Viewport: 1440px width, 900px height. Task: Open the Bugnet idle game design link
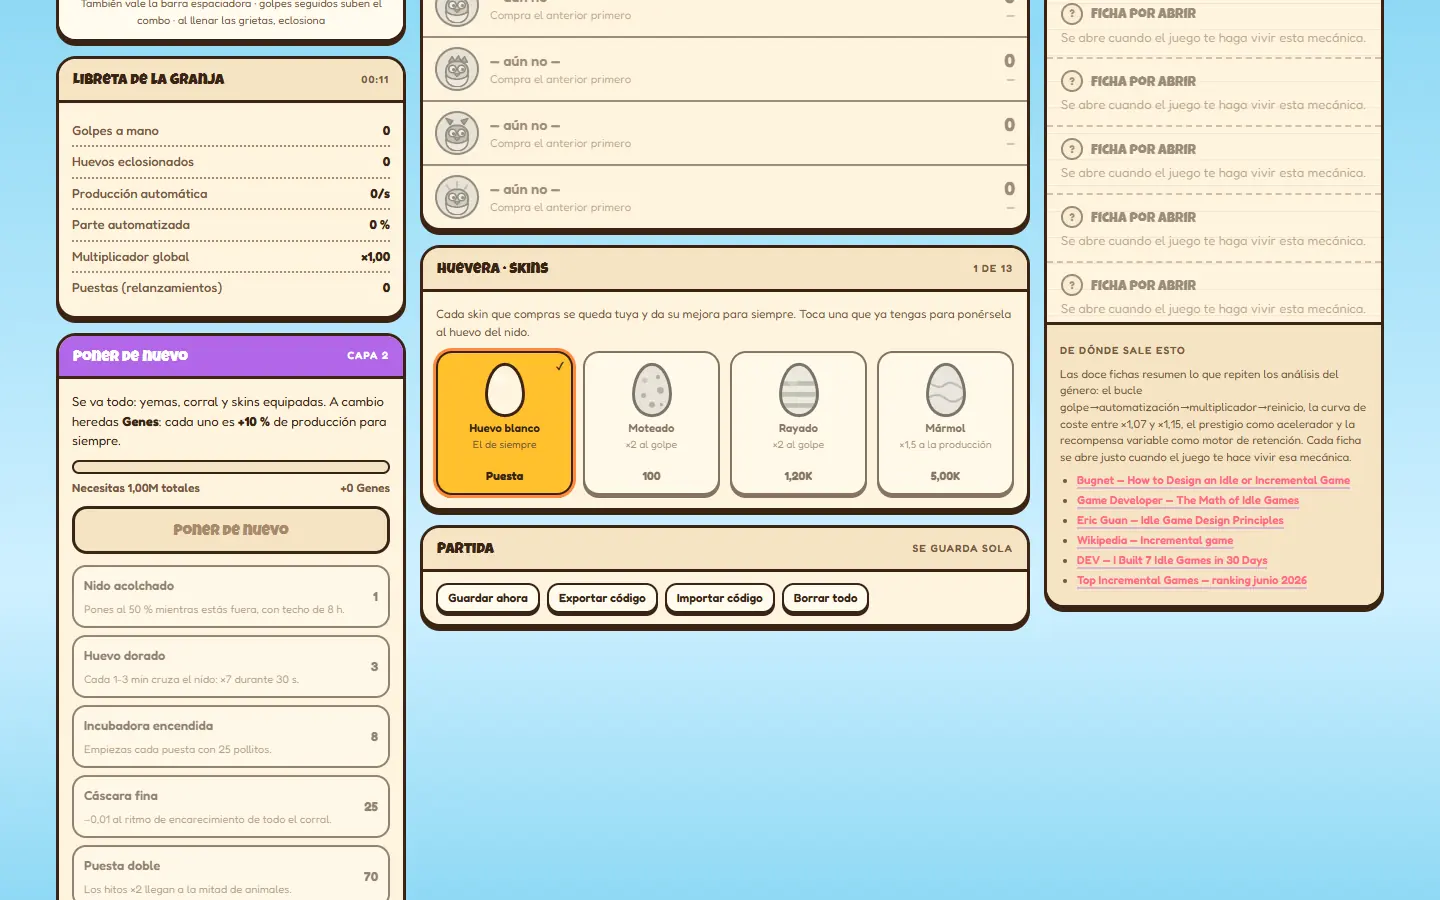1213,480
